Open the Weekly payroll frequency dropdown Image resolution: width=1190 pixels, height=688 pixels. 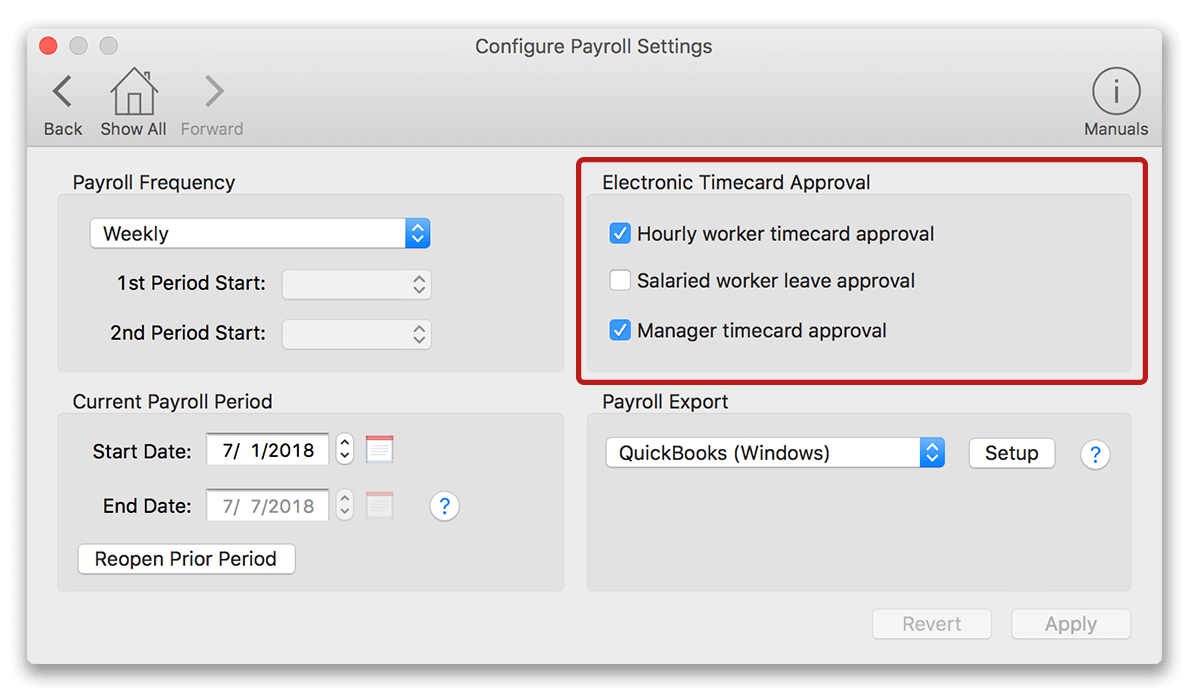pyautogui.click(x=418, y=233)
